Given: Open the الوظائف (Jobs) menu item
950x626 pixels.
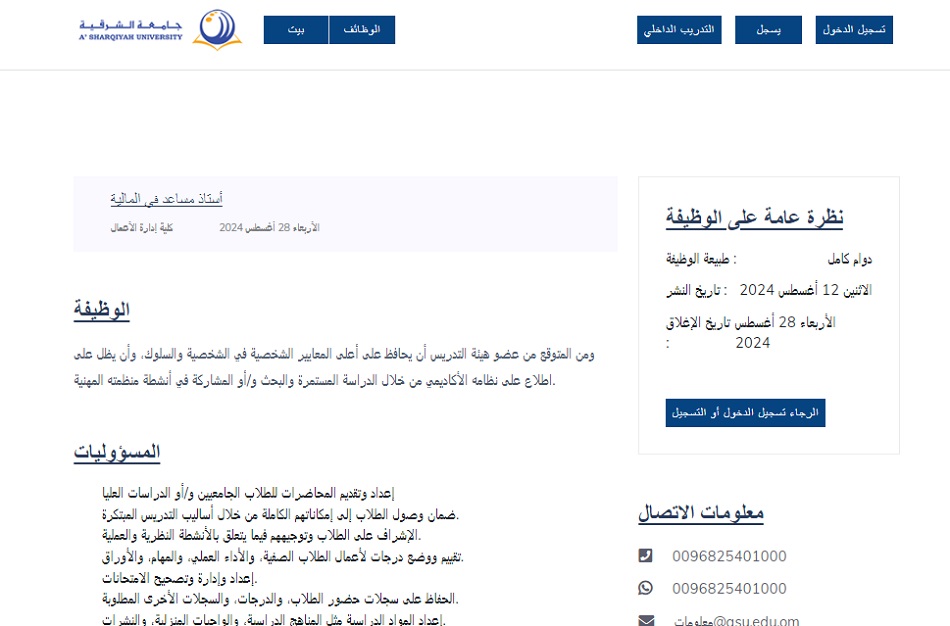Looking at the screenshot, I should click(362, 30).
